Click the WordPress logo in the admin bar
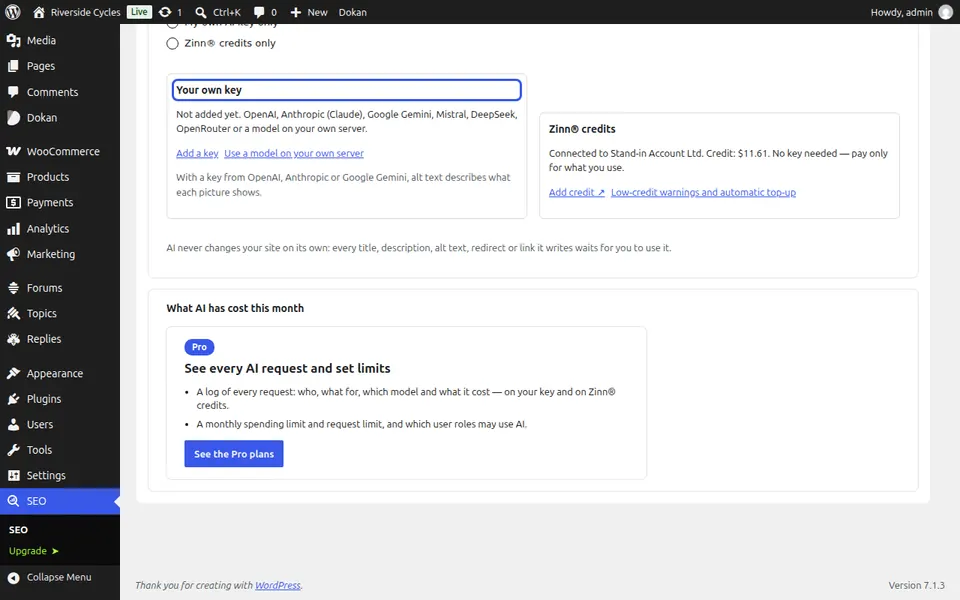 coord(13,12)
